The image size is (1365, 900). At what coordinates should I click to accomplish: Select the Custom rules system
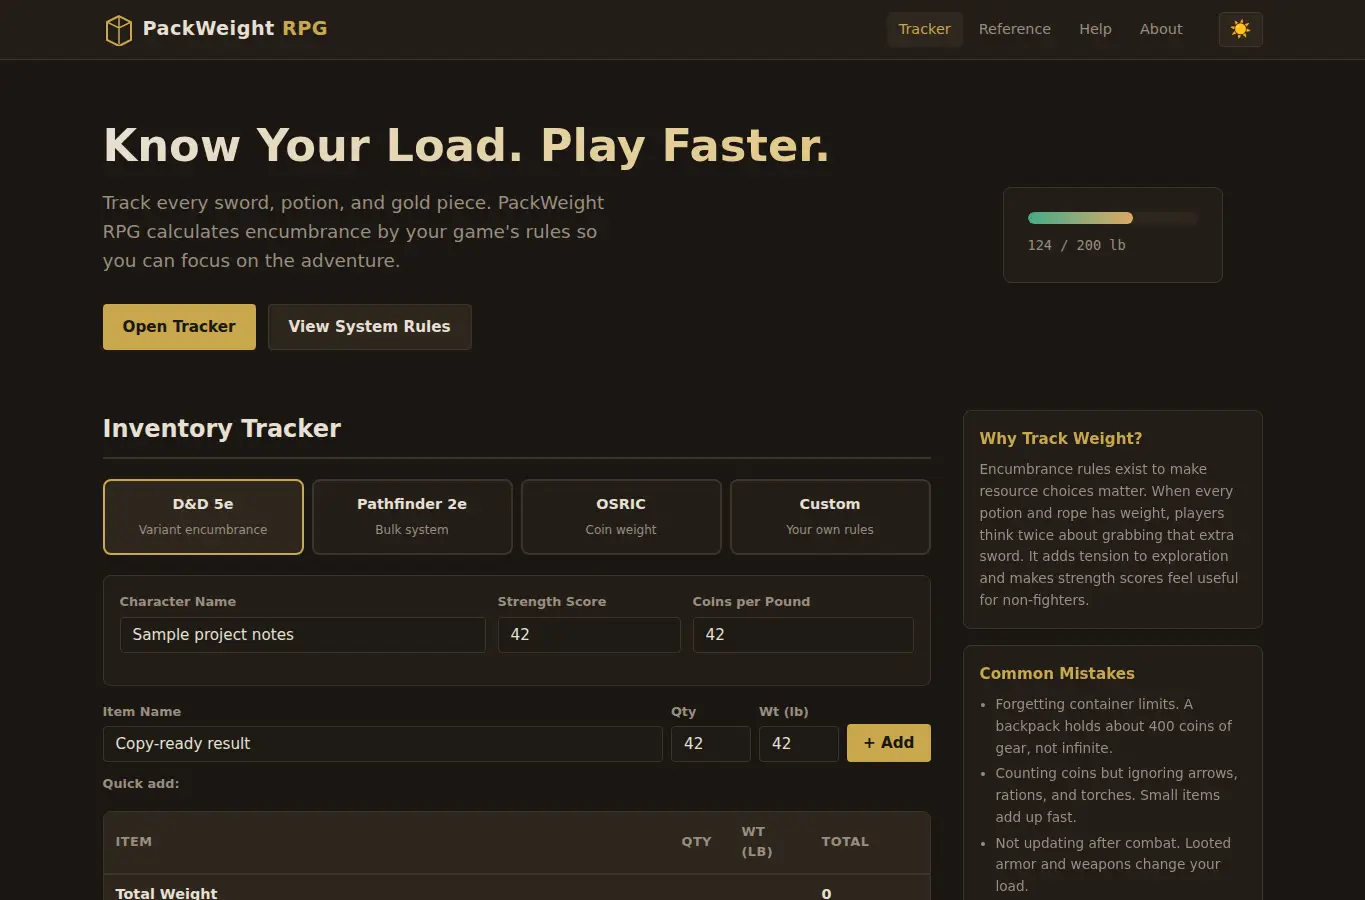830,517
